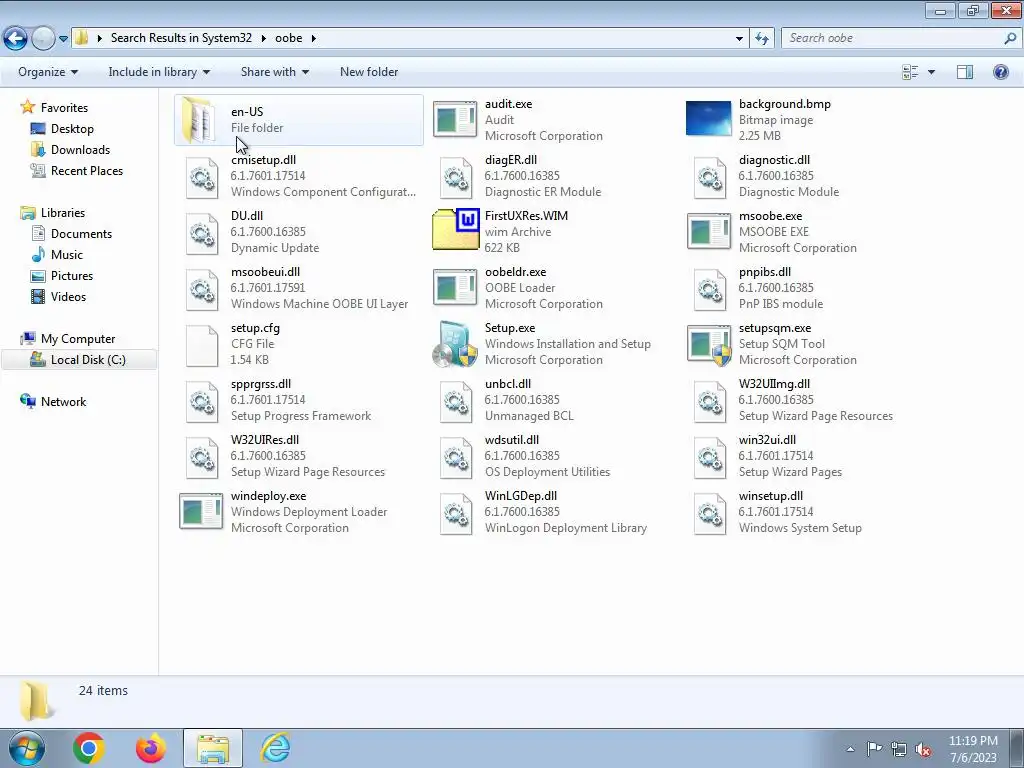
Task: Select the diagER.dll file icon
Action: coord(456,178)
